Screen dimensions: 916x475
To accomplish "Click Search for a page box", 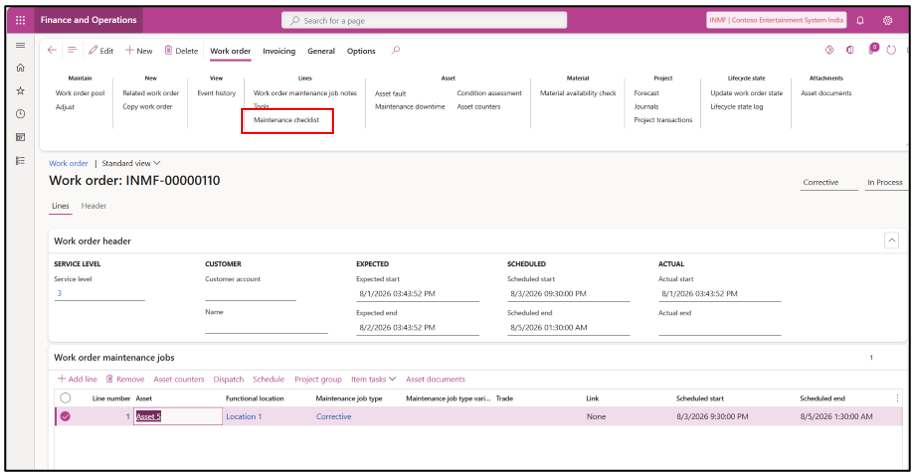I will (x=424, y=20).
